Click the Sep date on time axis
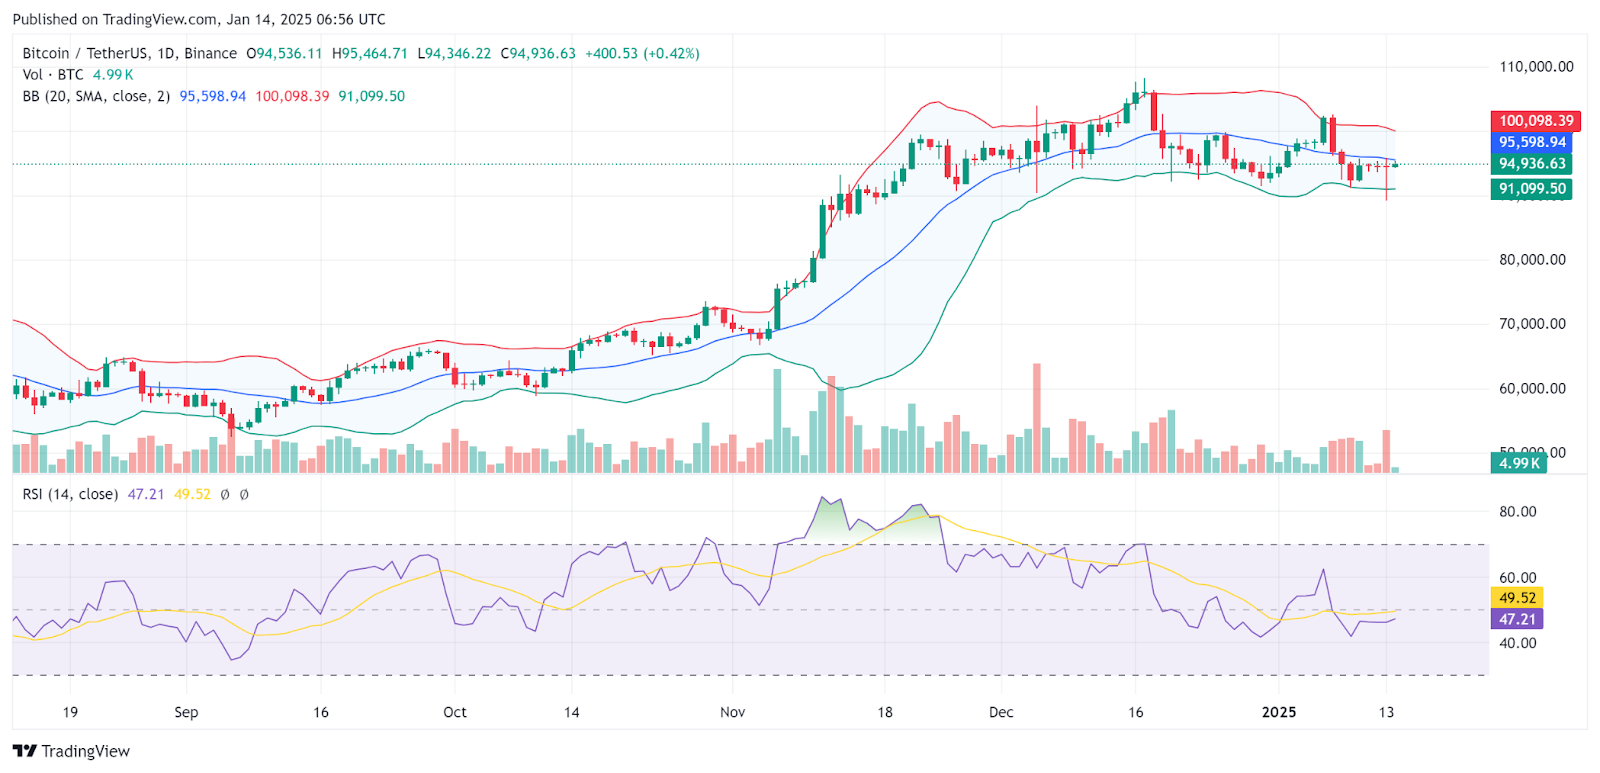This screenshot has width=1600, height=773. click(x=186, y=712)
